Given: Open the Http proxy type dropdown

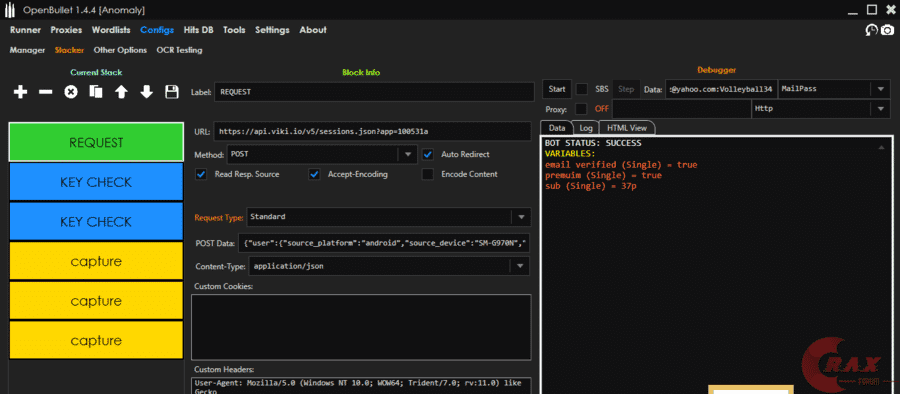Looking at the screenshot, I should coord(880,109).
